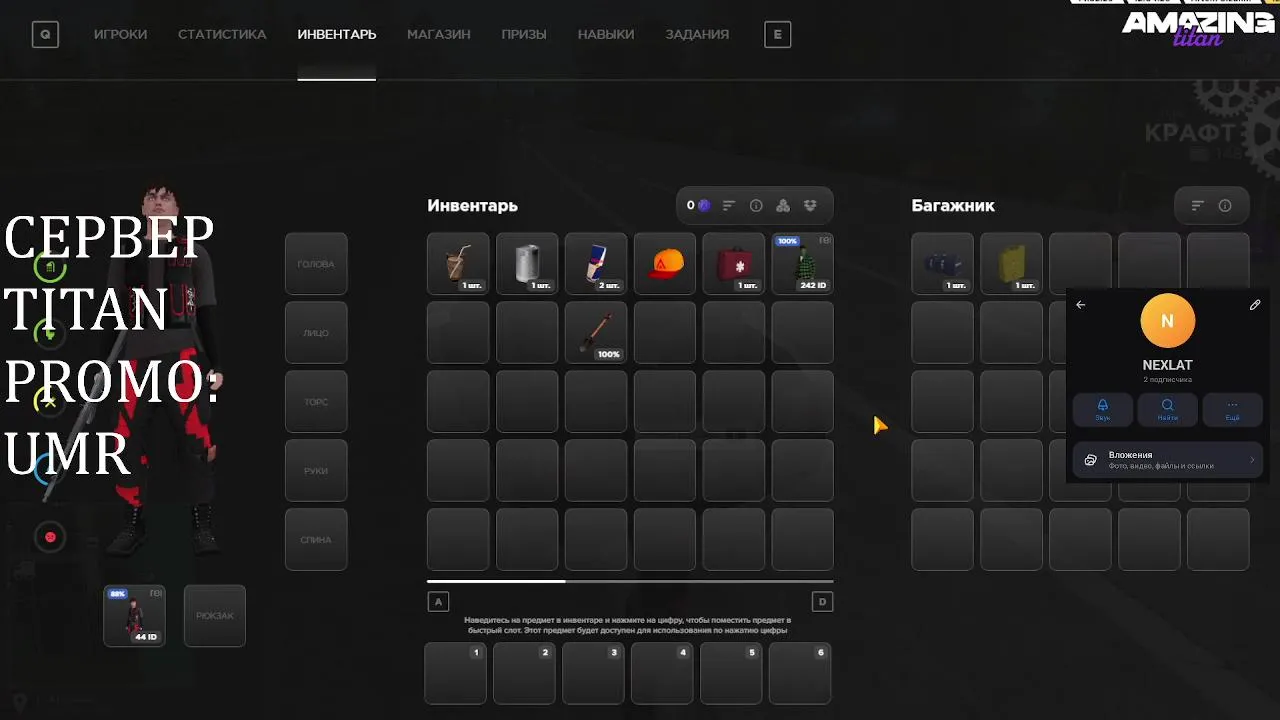Open the inventory info icon
Screen dimensions: 1280x720
point(756,206)
